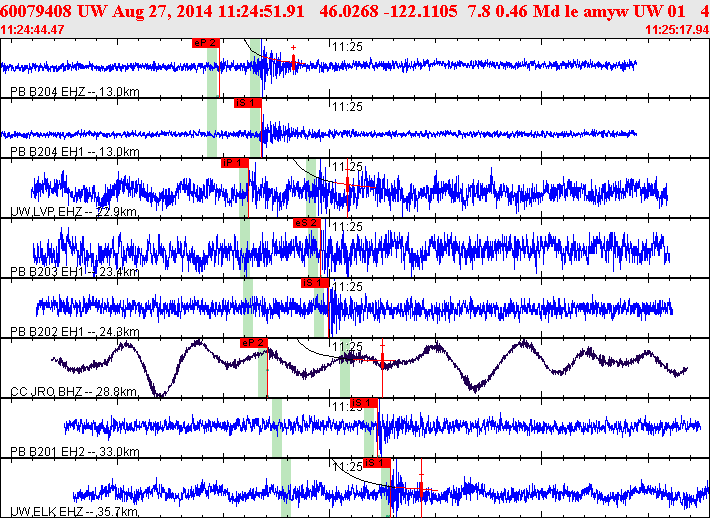Click the red P pick flag on LVP EHZ
The image size is (710, 518).
click(234, 163)
